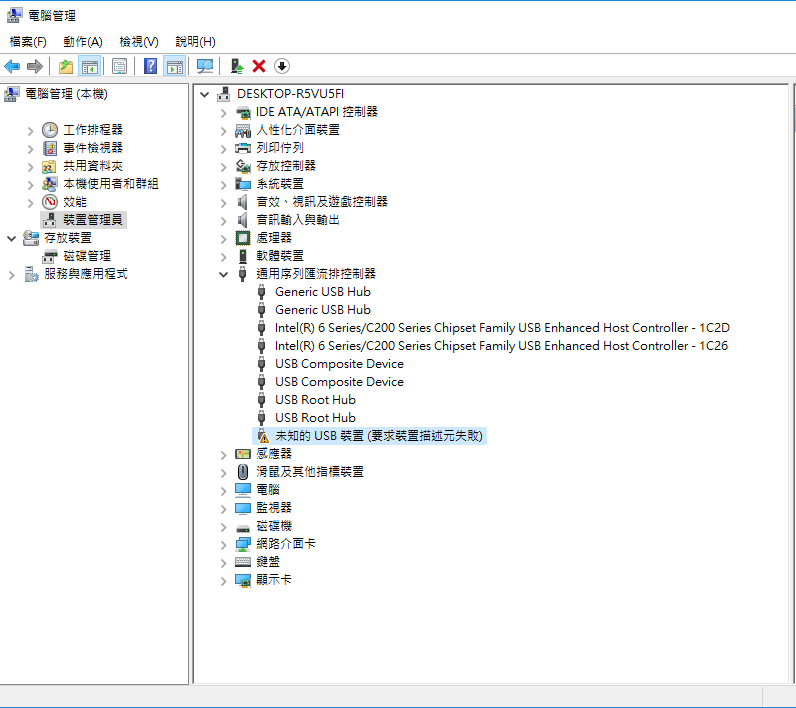Select the 未知的 USB 裝置 warning entry
Image resolution: width=796 pixels, height=708 pixels.
tap(379, 436)
